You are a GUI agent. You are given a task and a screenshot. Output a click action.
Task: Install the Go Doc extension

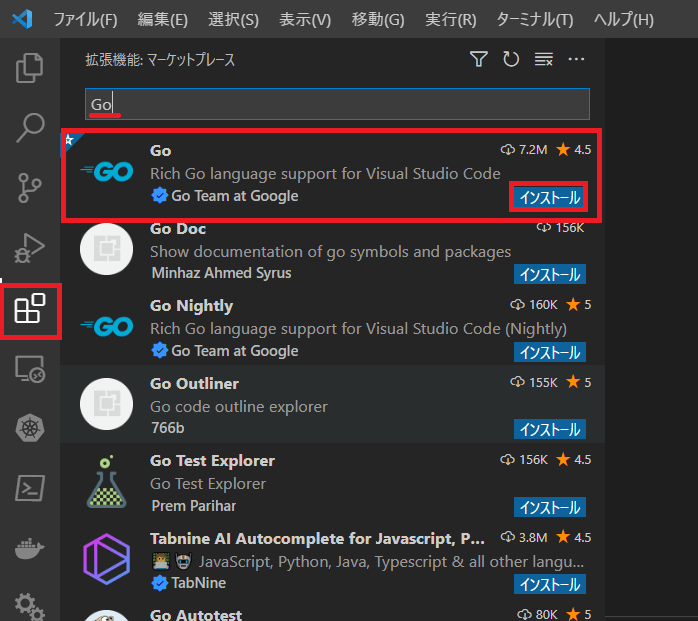click(549, 274)
